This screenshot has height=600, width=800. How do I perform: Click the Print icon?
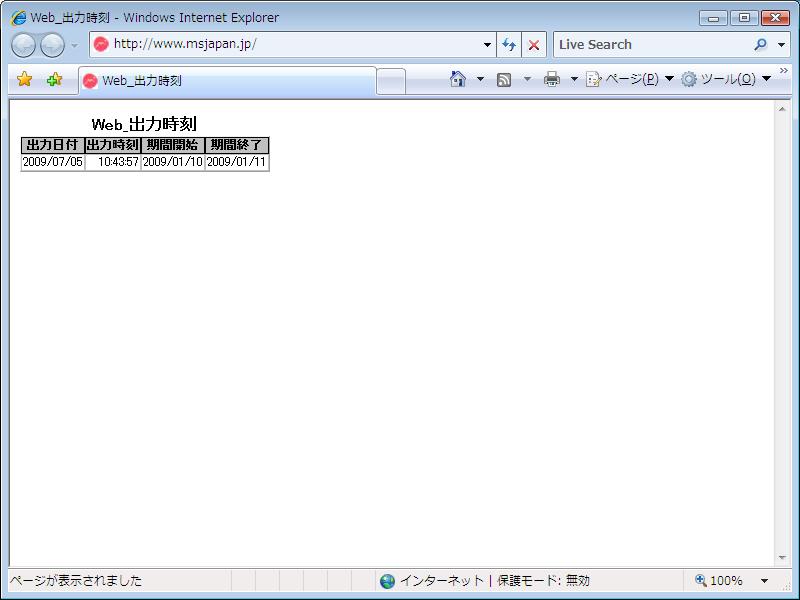[552, 79]
